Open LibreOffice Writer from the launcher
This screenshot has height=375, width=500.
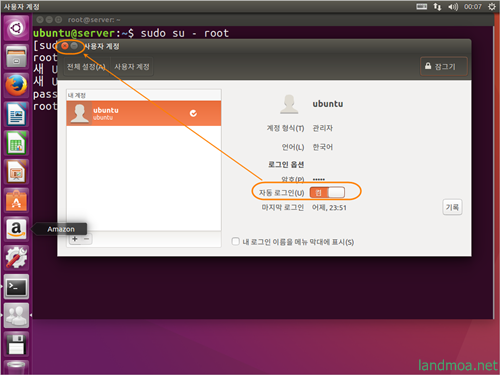coord(16,114)
